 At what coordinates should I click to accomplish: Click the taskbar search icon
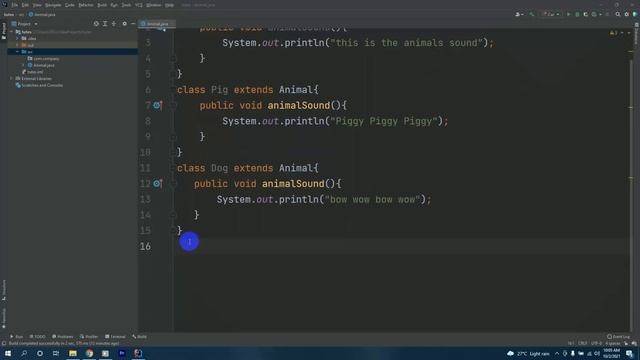[x=24, y=353]
